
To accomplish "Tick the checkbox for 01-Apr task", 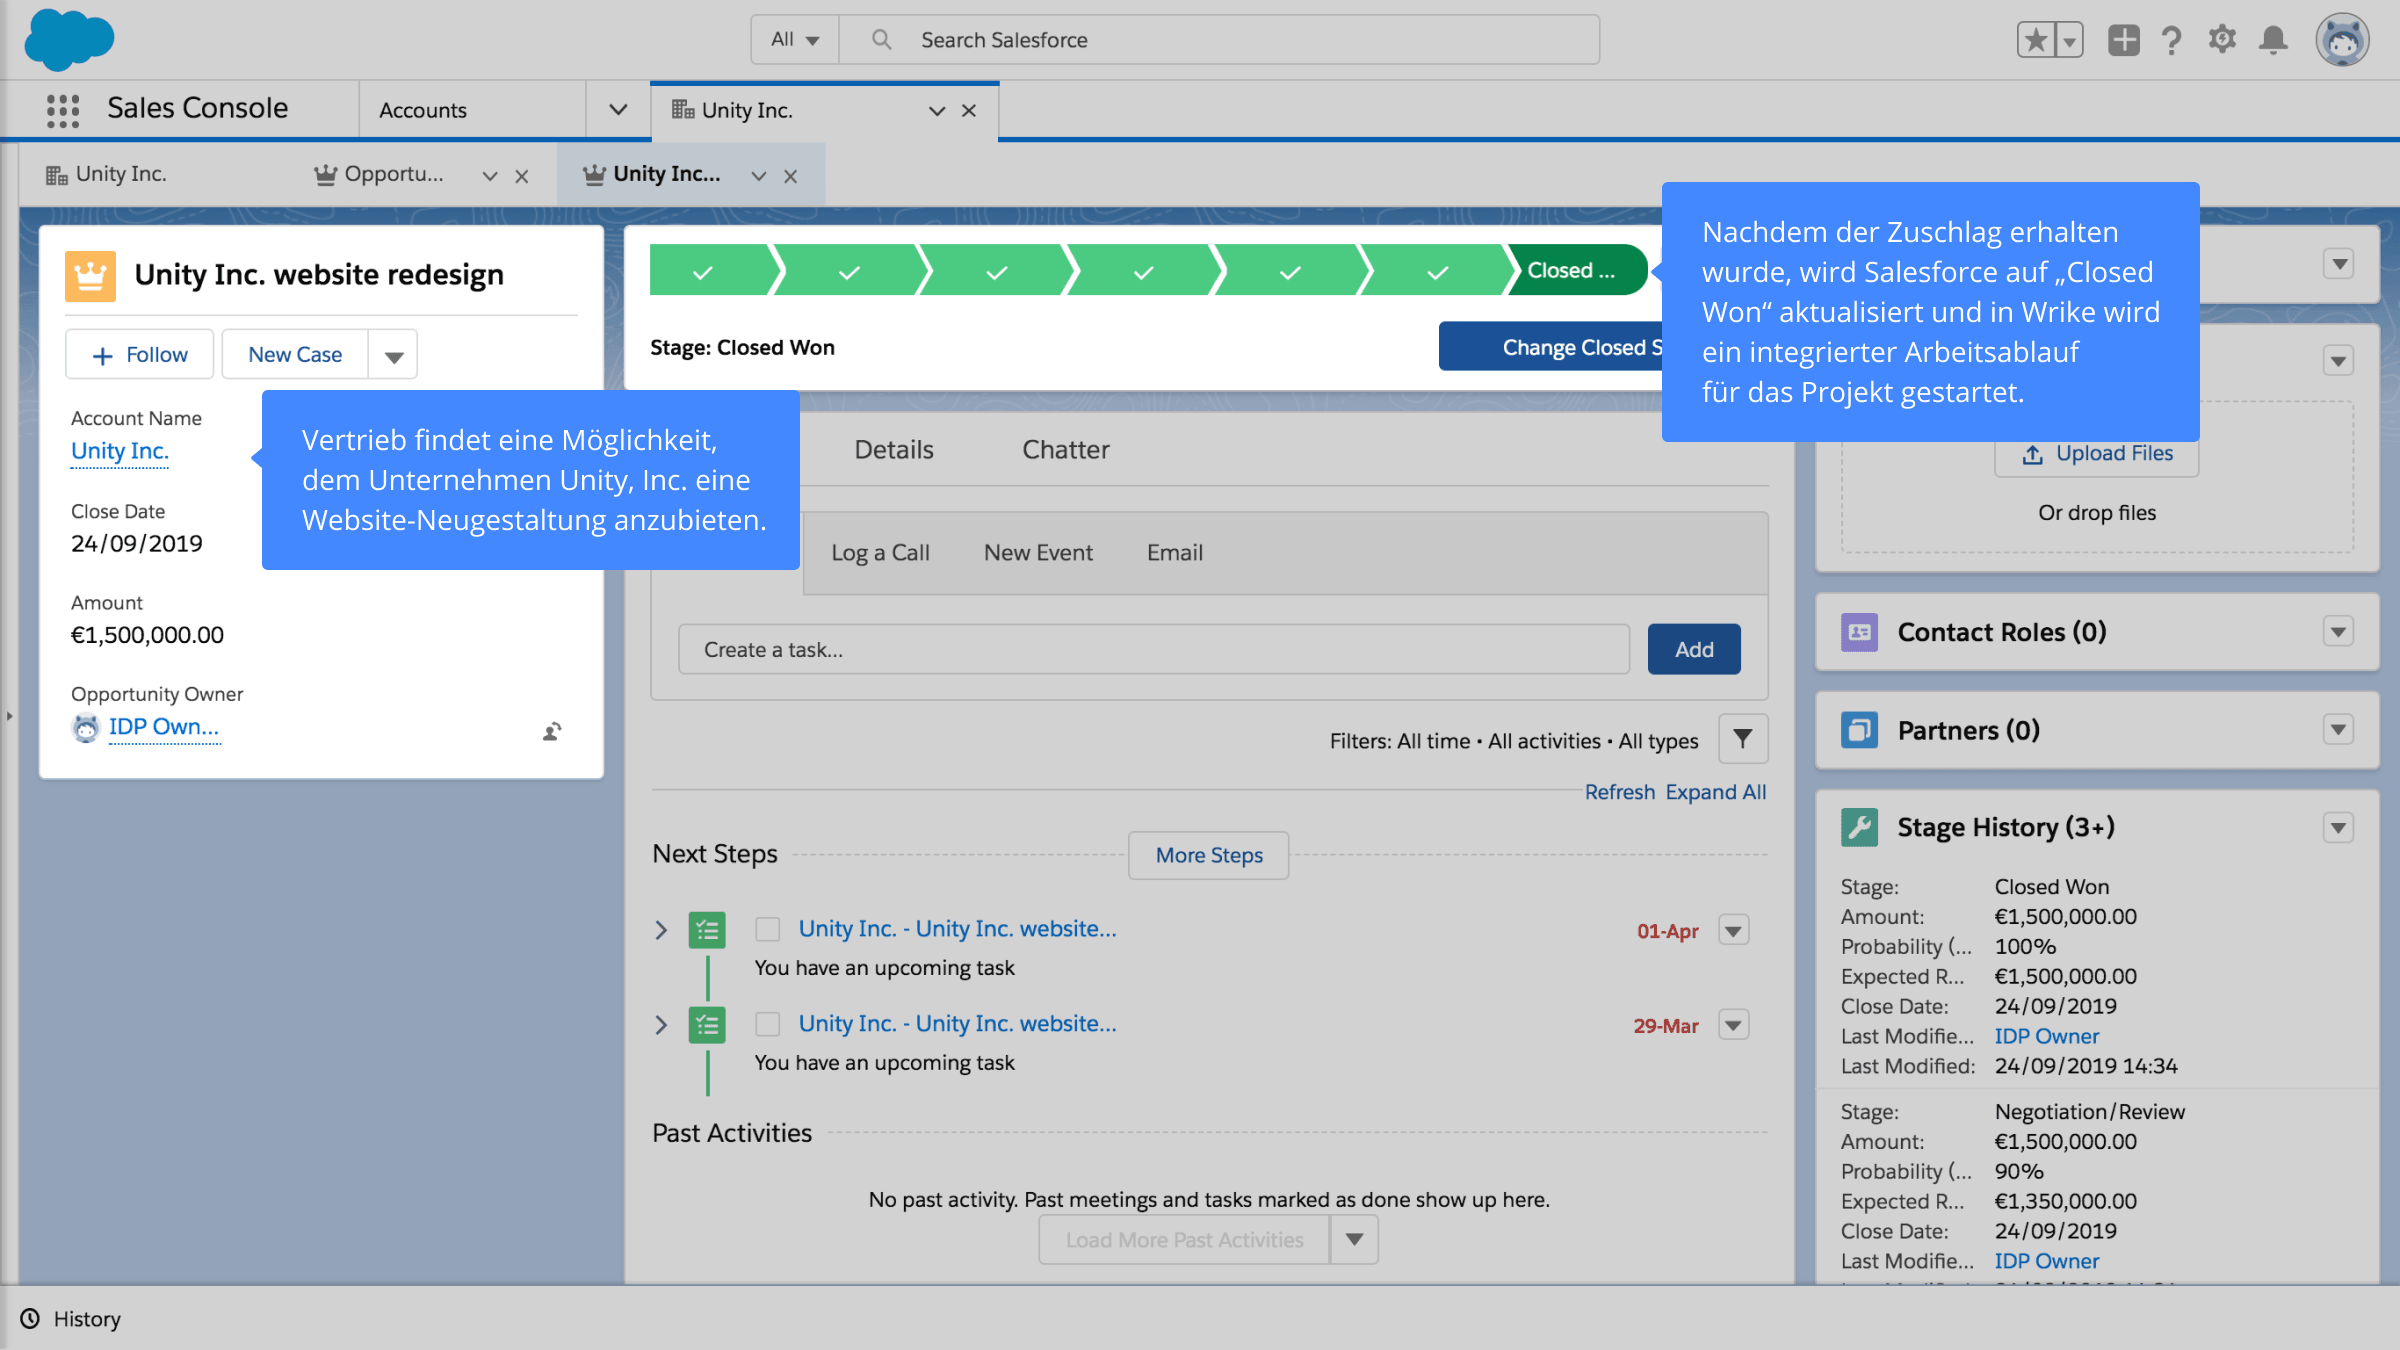I will point(768,929).
